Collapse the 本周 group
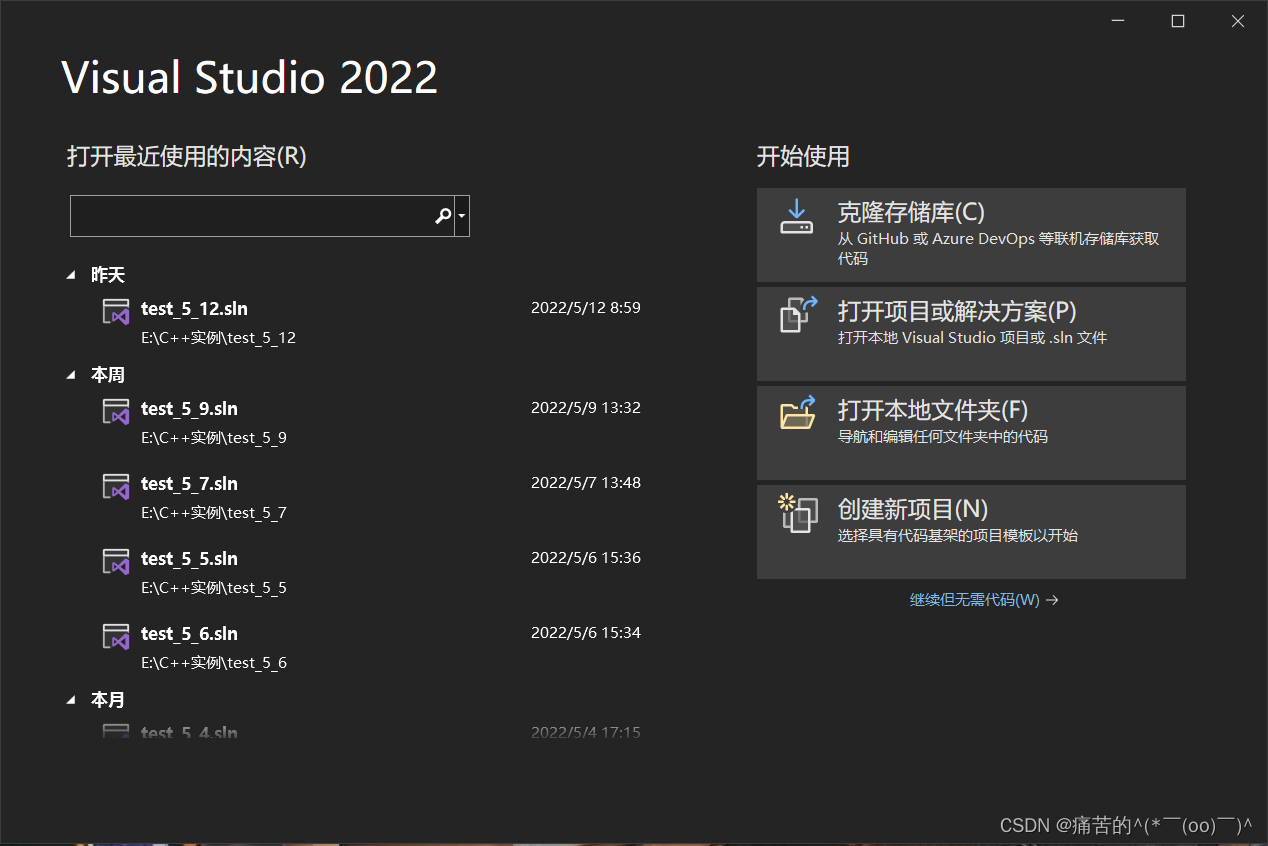 (x=71, y=374)
